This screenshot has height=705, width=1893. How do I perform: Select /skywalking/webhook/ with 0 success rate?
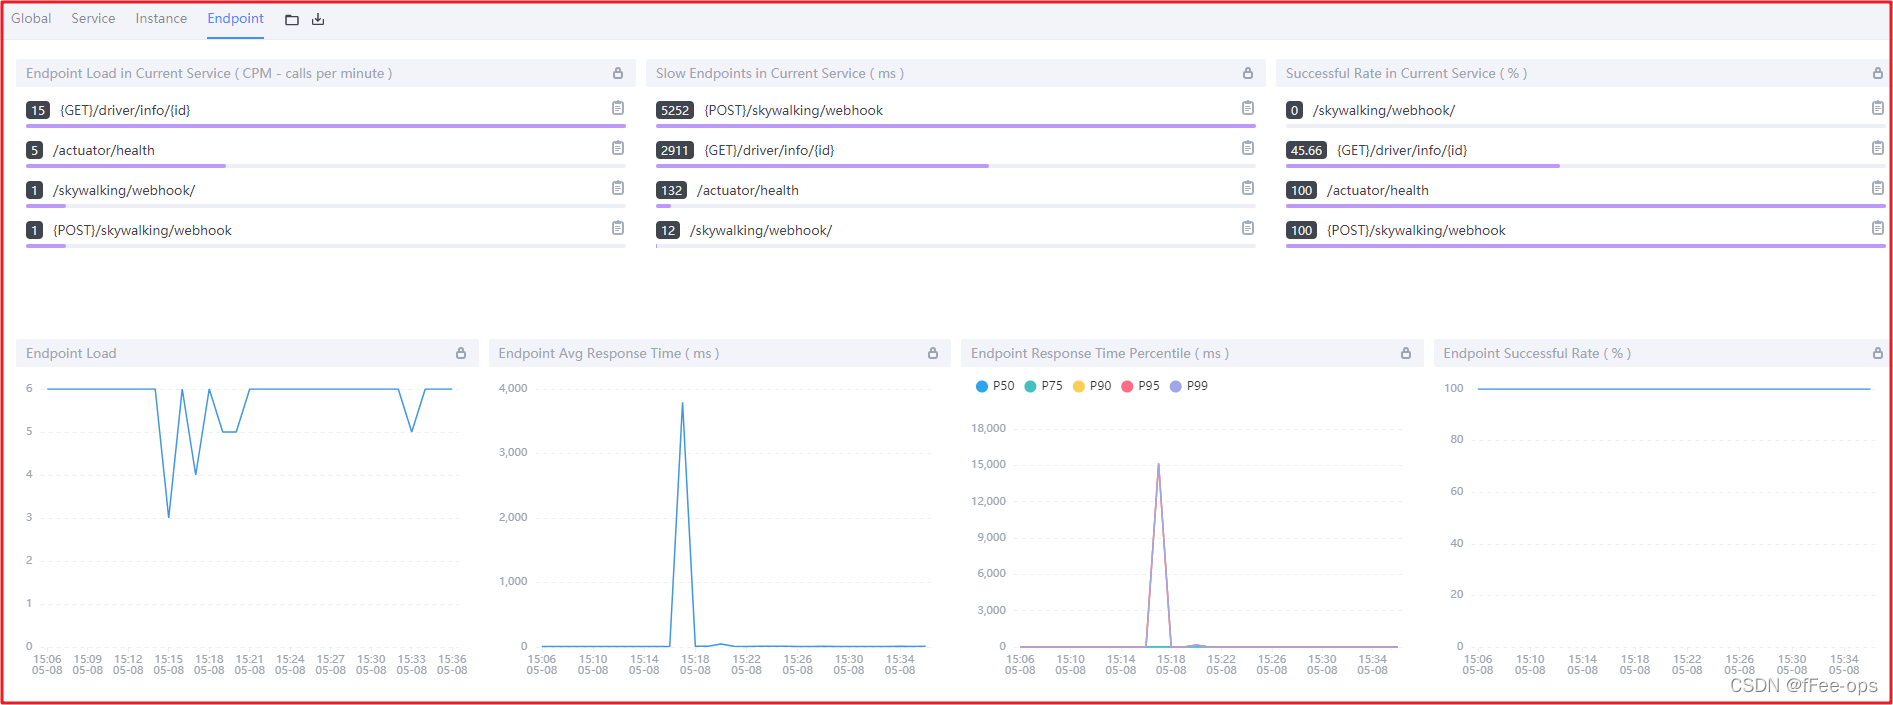[x=1384, y=110]
